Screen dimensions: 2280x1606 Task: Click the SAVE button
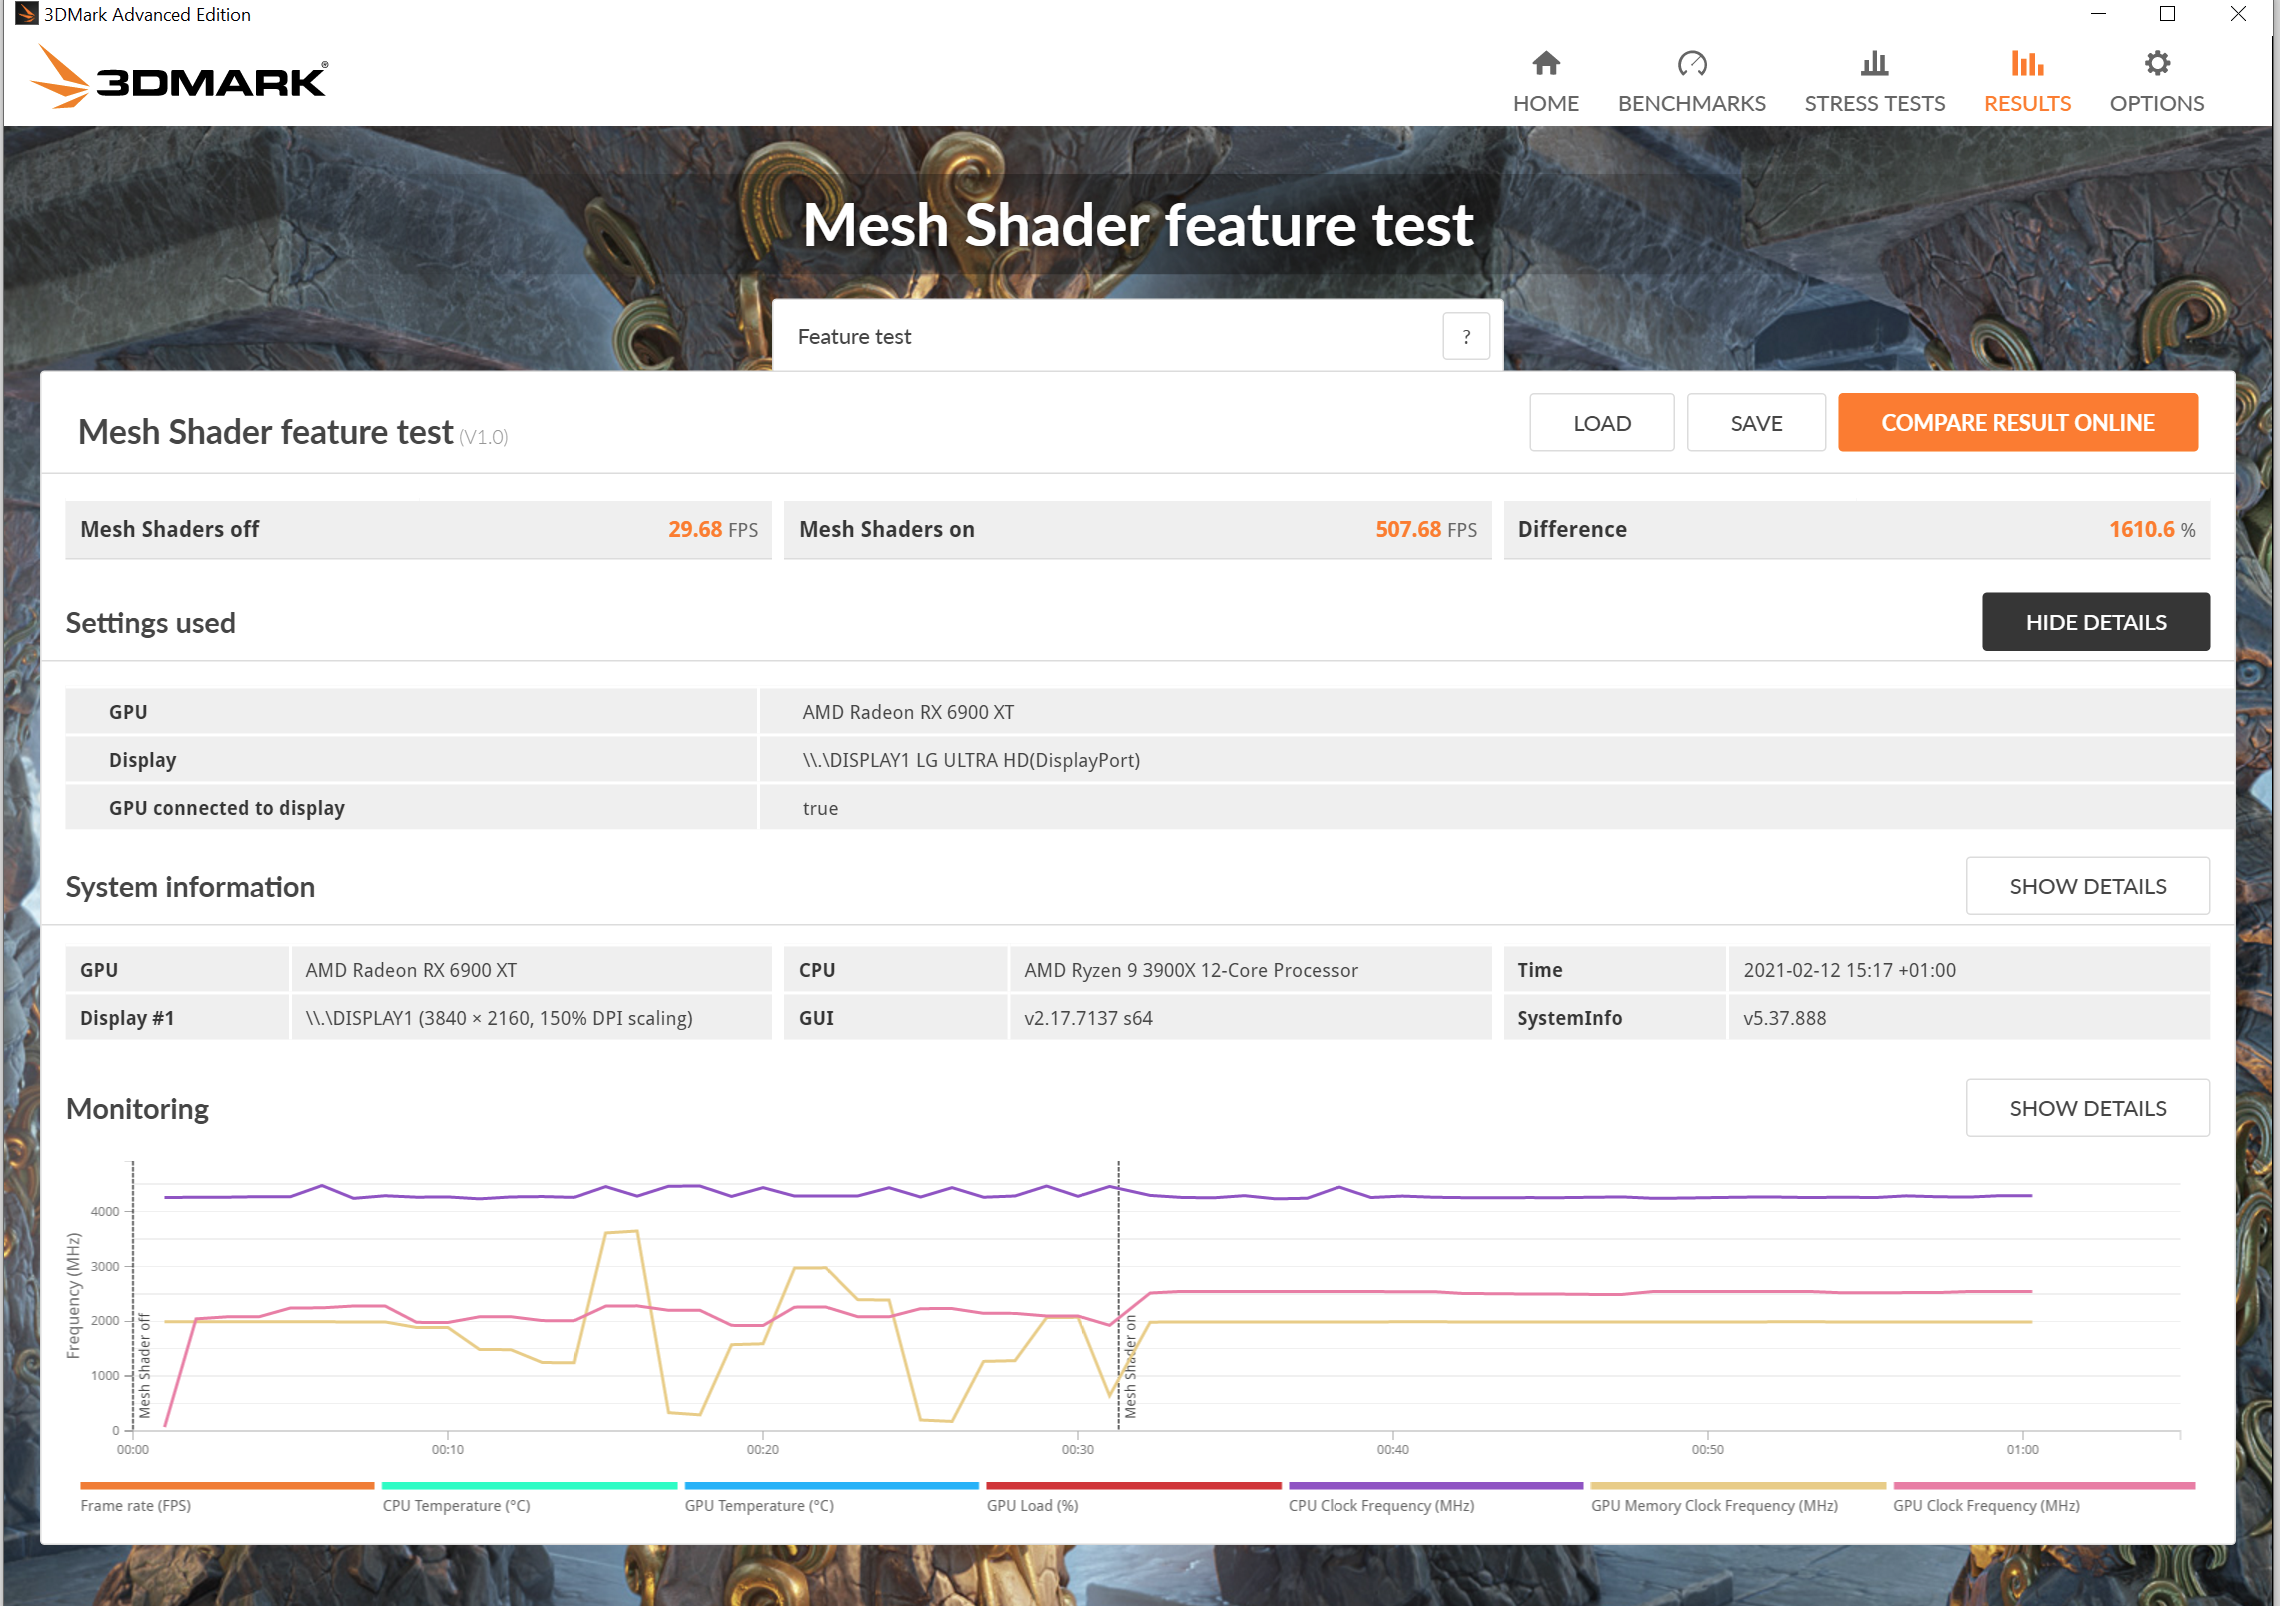tap(1756, 422)
